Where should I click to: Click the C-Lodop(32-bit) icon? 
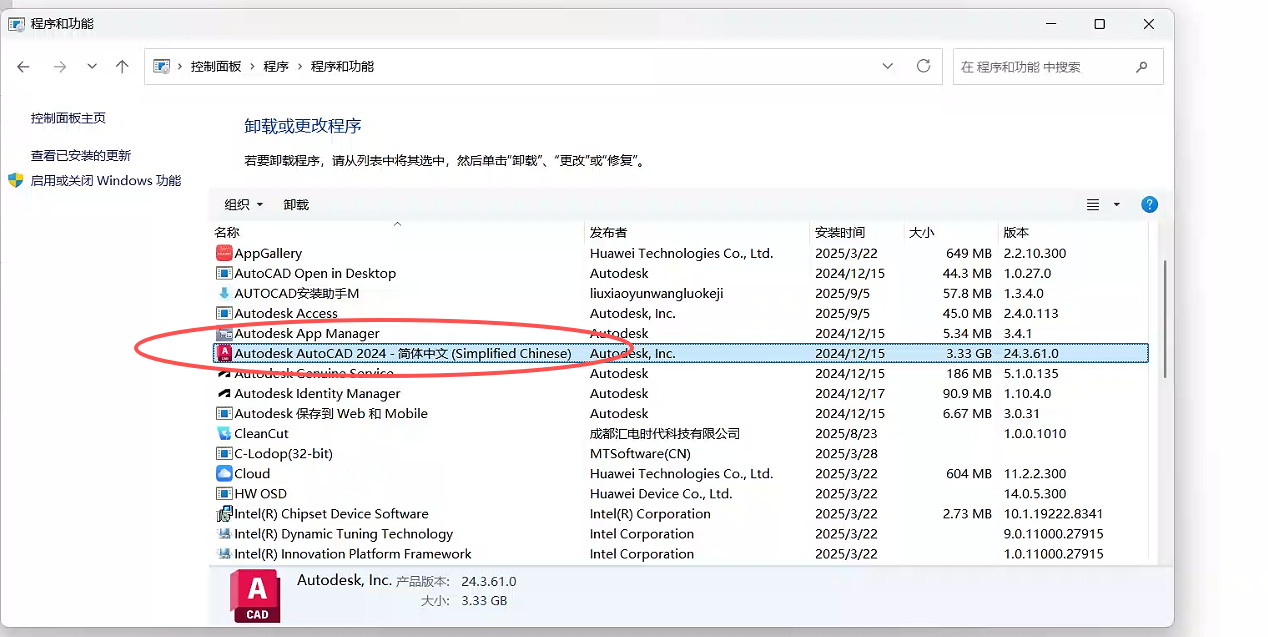(x=224, y=453)
